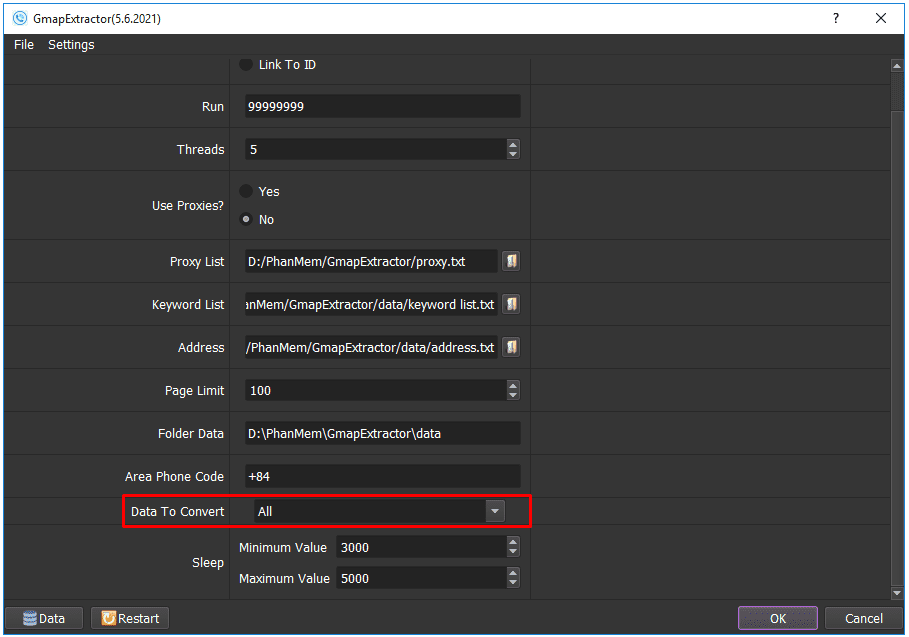Image resolution: width=909 pixels, height=637 pixels.
Task: Click the Run input field
Action: [x=383, y=107]
